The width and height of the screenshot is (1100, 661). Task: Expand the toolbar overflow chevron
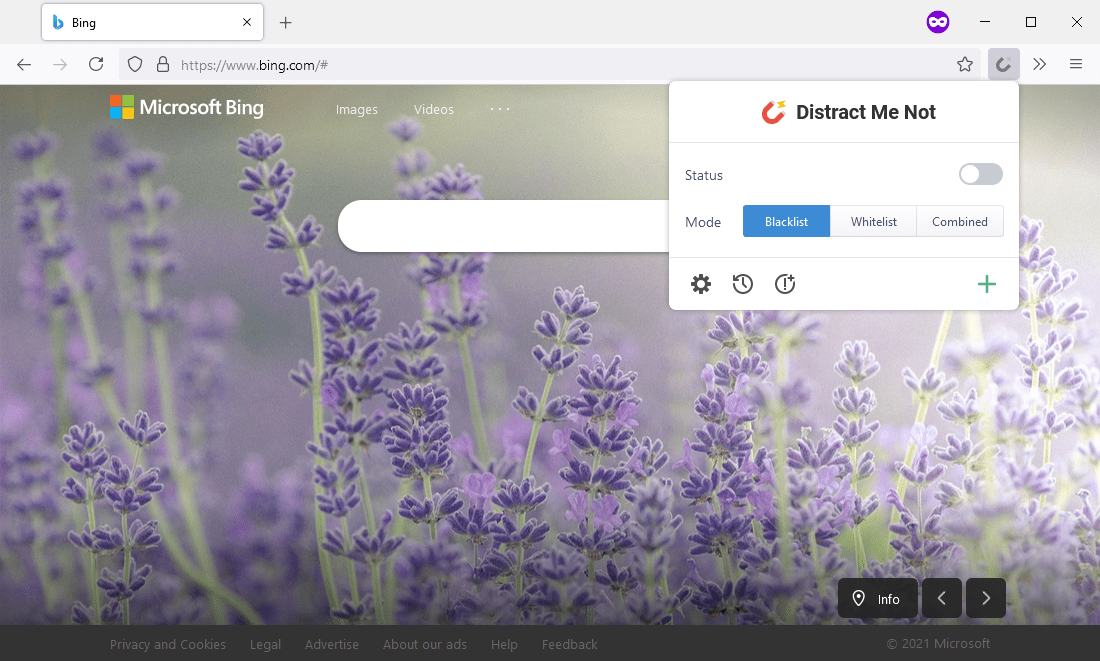tap(1039, 64)
